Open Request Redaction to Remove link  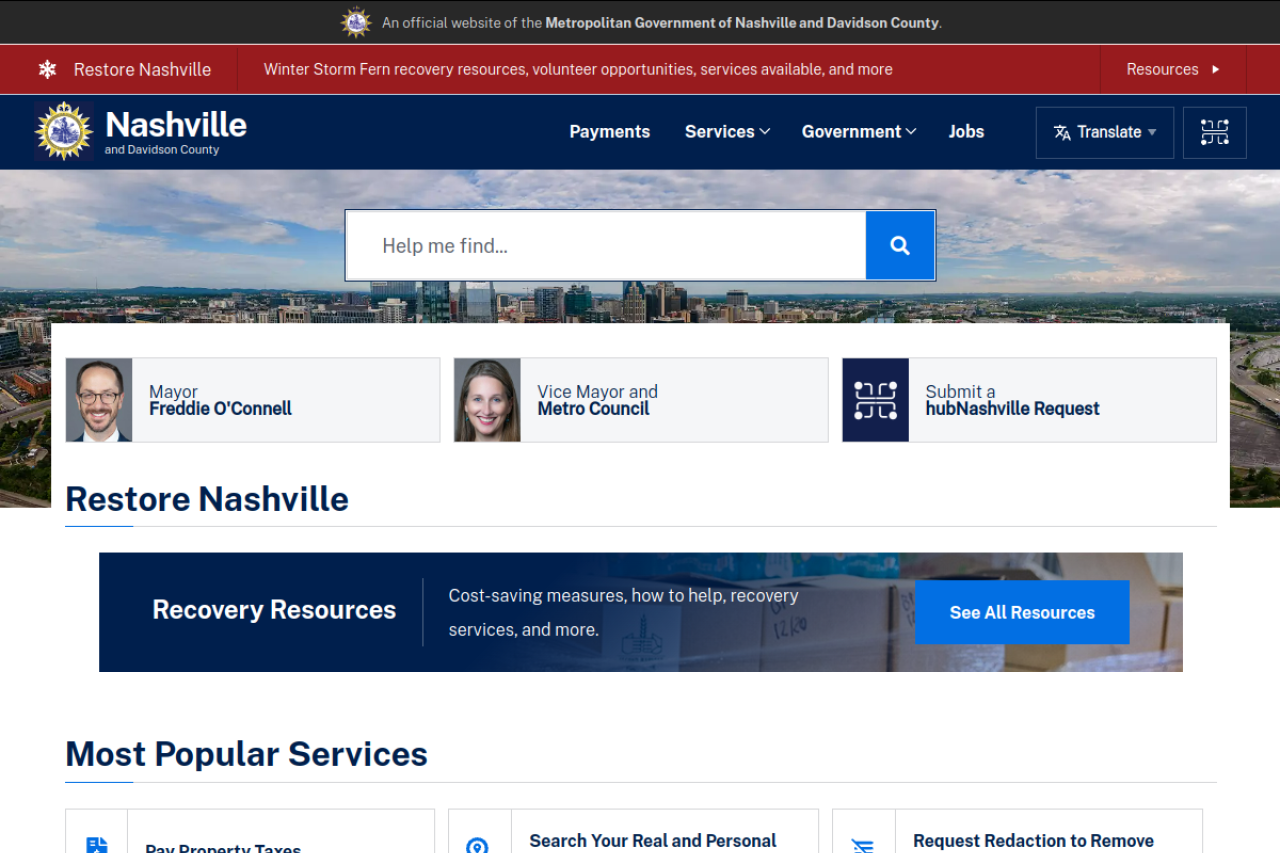click(x=1034, y=841)
